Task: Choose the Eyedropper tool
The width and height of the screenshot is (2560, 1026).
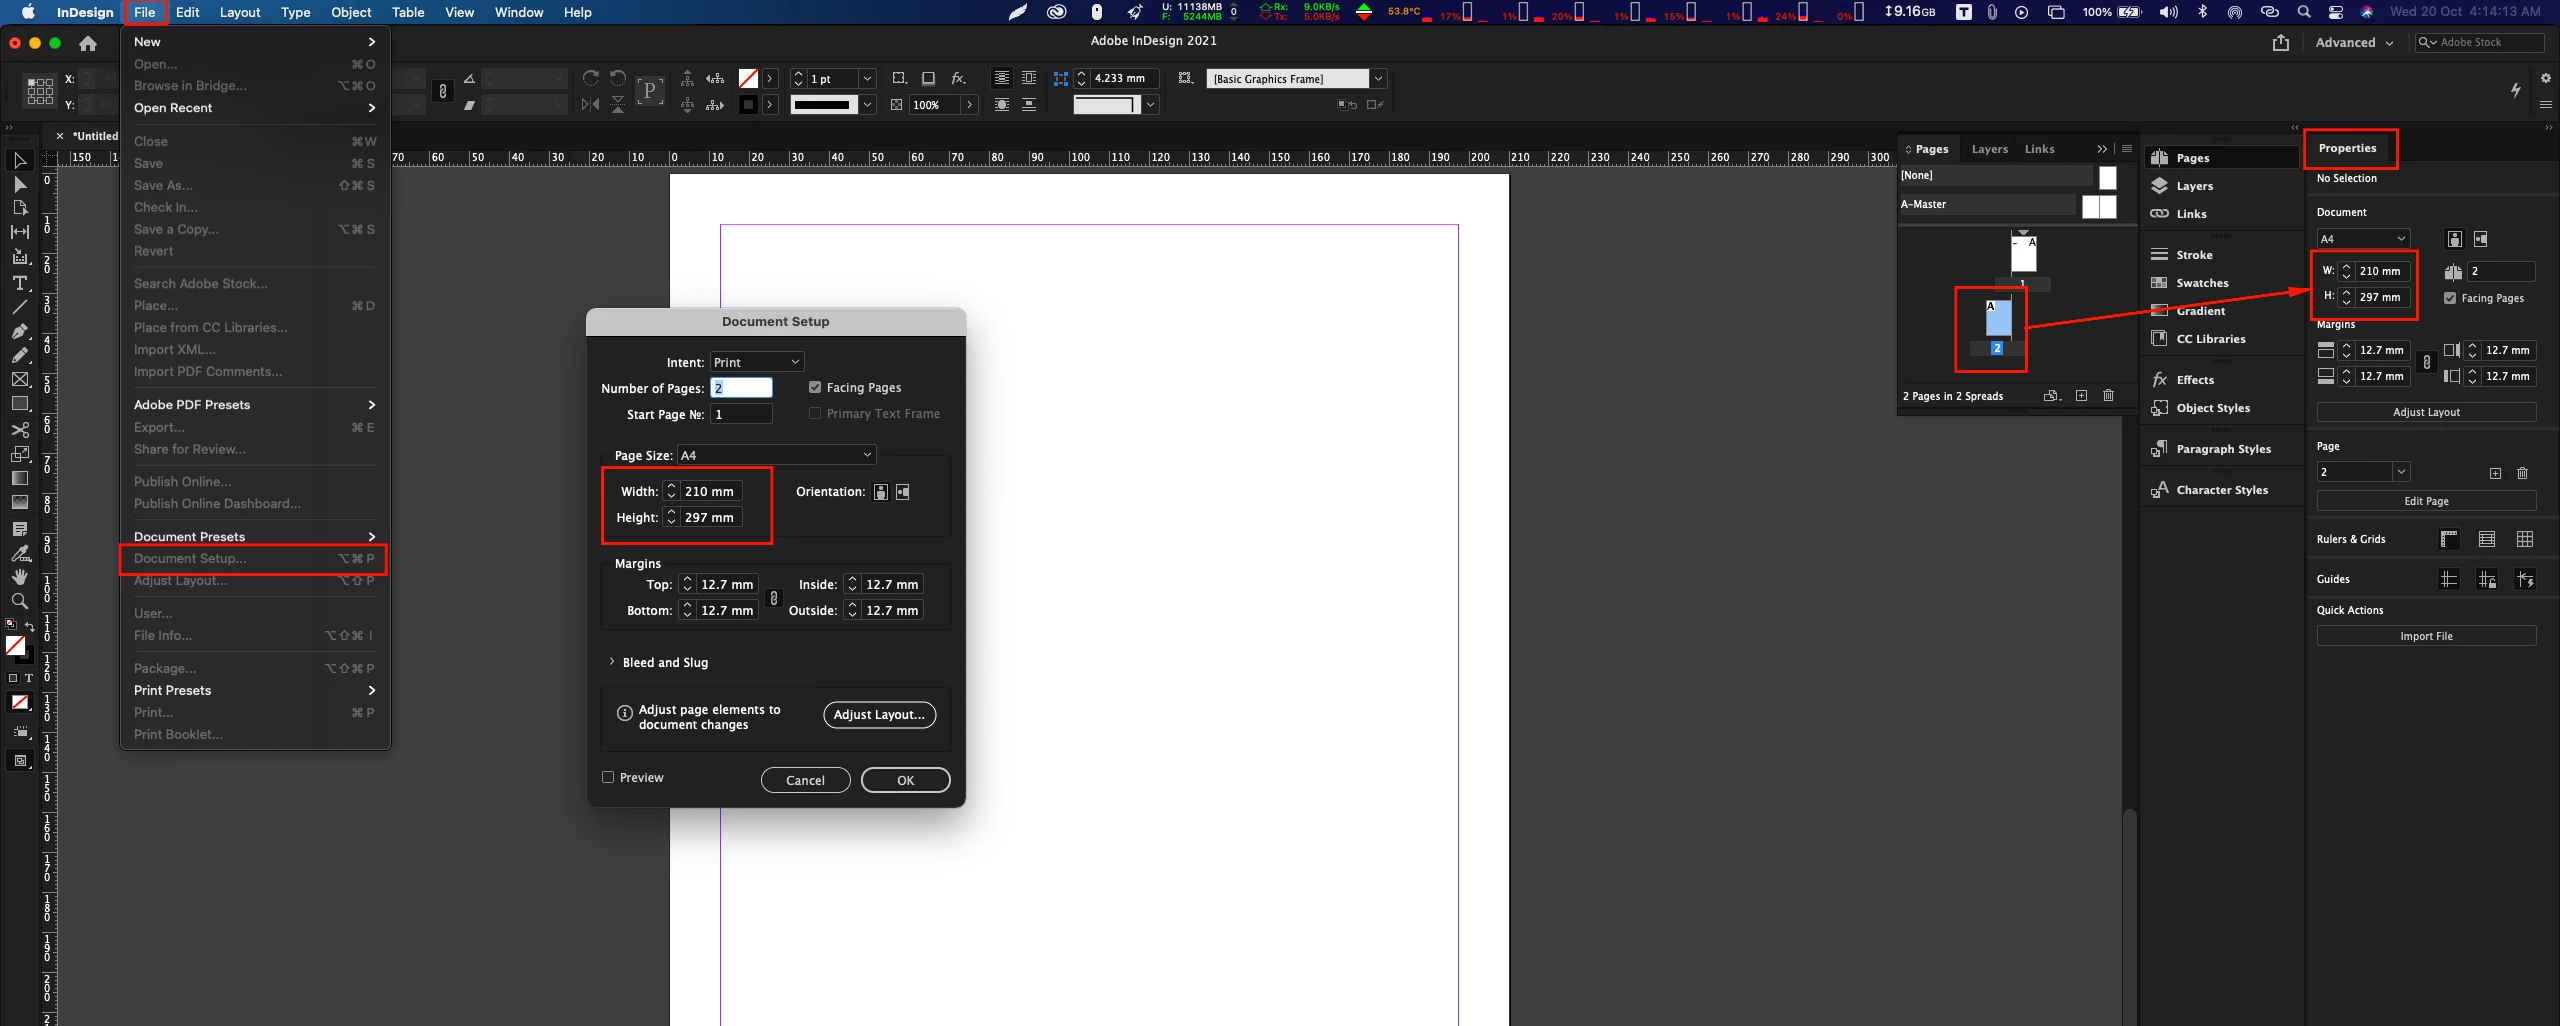Action: point(20,553)
